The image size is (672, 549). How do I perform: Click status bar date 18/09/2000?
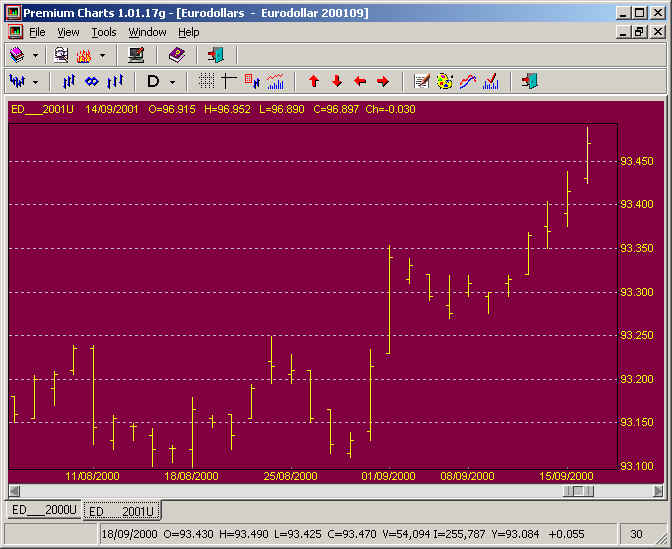tap(129, 534)
